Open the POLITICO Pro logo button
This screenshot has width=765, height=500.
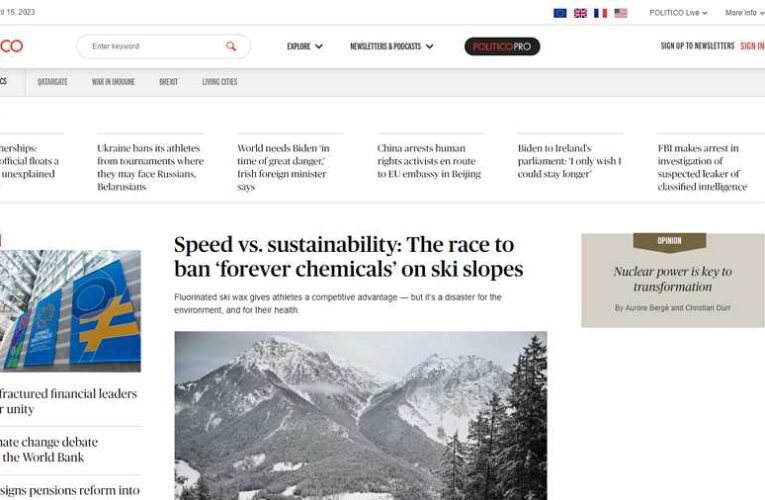click(502, 46)
